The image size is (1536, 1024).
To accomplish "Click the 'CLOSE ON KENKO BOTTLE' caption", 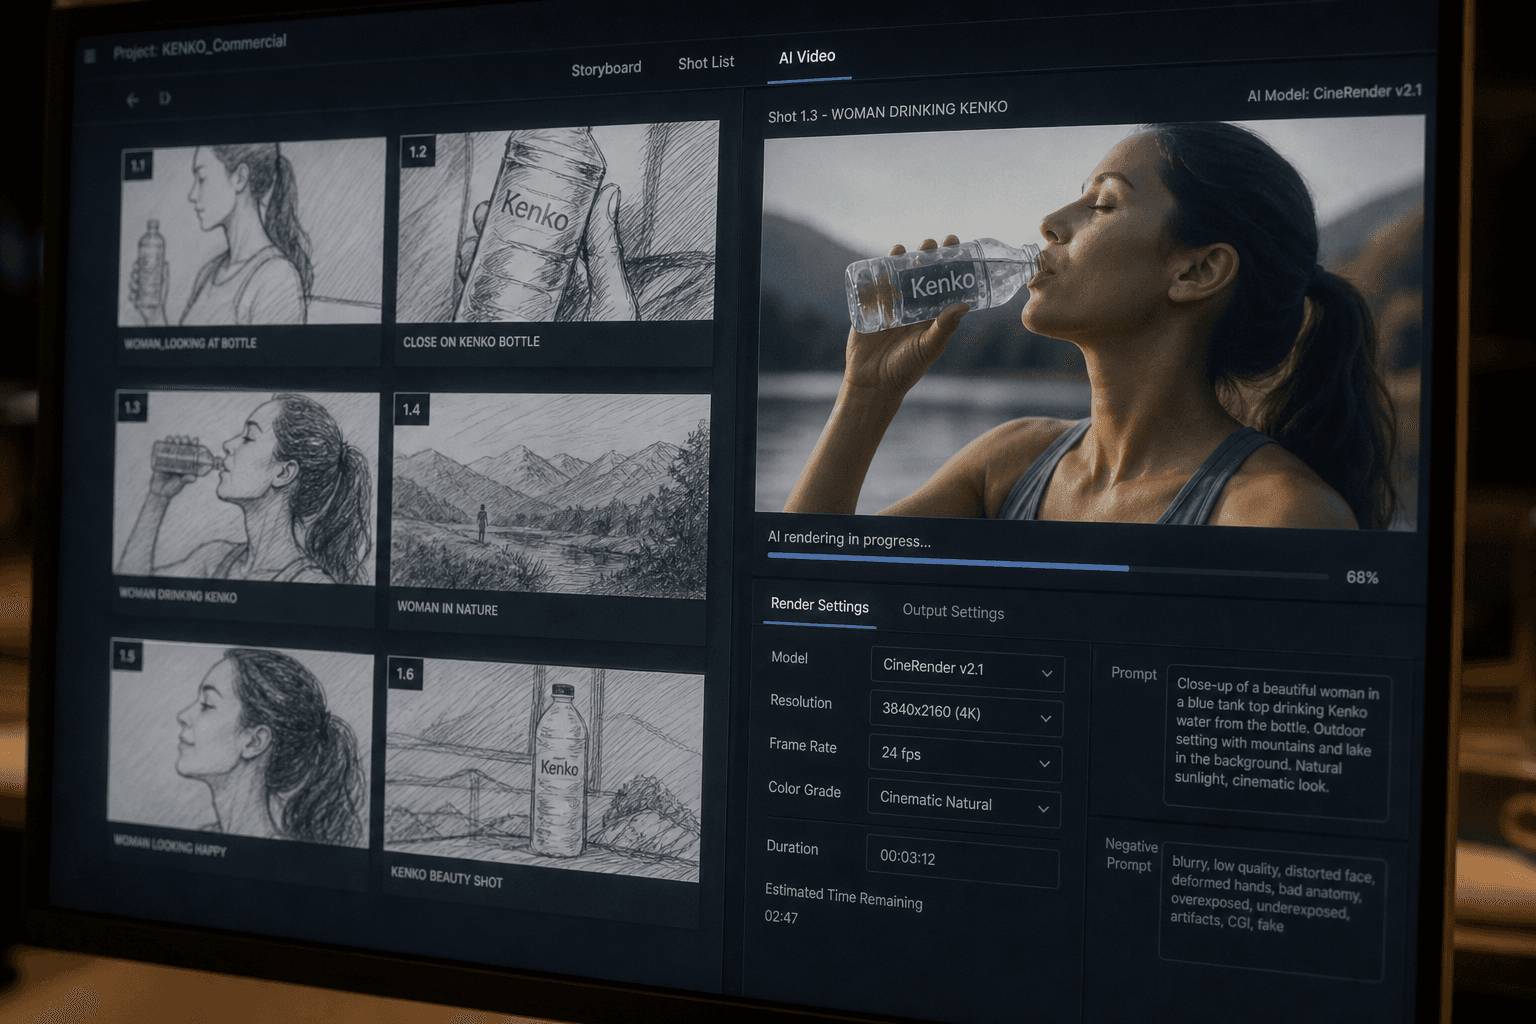I will [471, 342].
